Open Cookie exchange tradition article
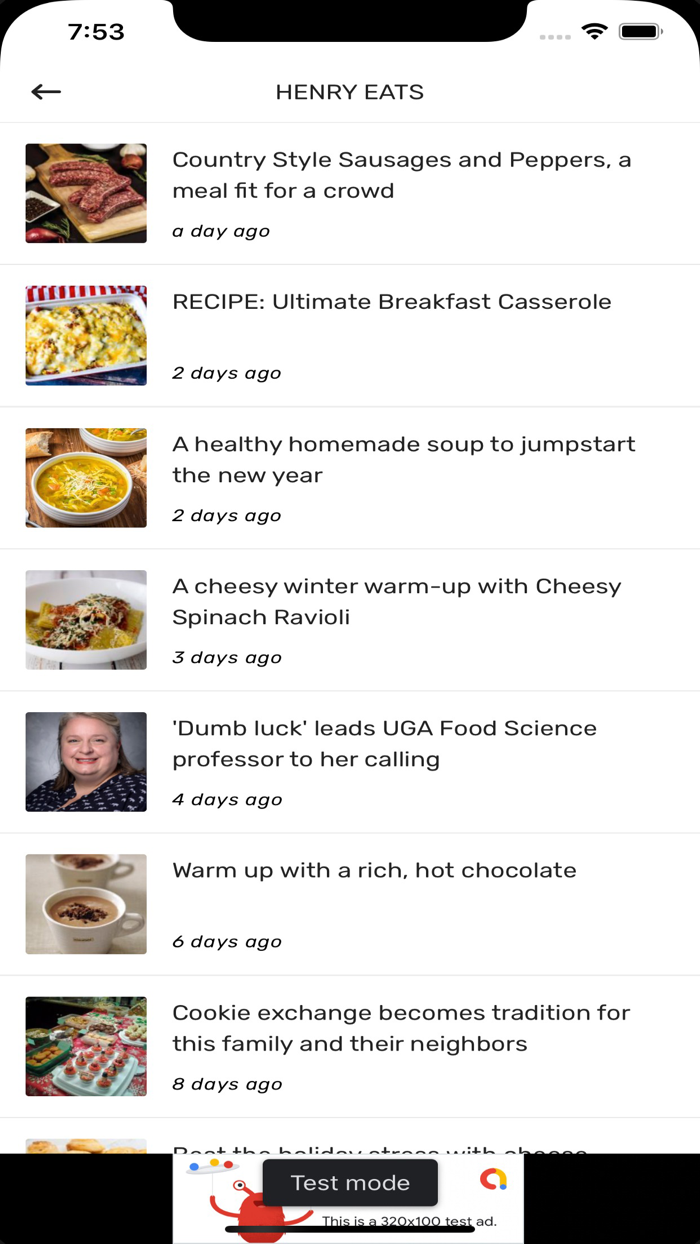 click(x=400, y=1028)
